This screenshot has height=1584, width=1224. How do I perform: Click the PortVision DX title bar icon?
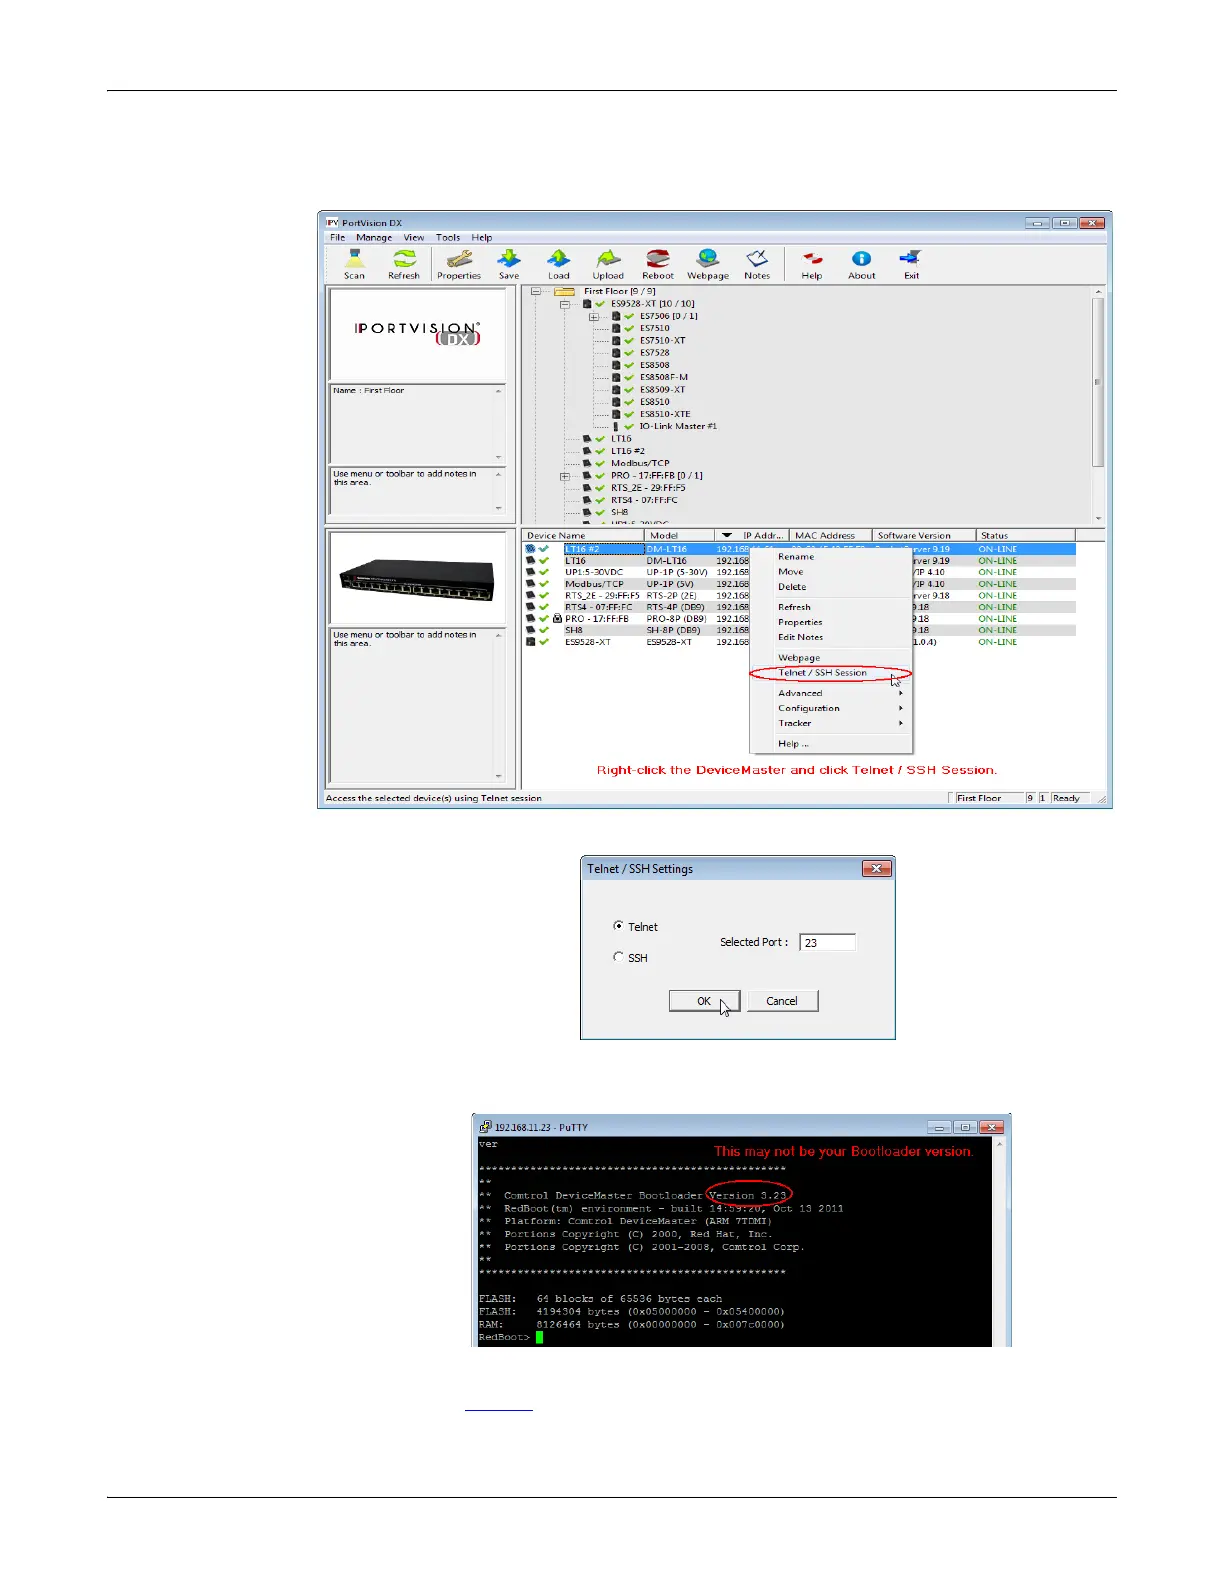(333, 223)
